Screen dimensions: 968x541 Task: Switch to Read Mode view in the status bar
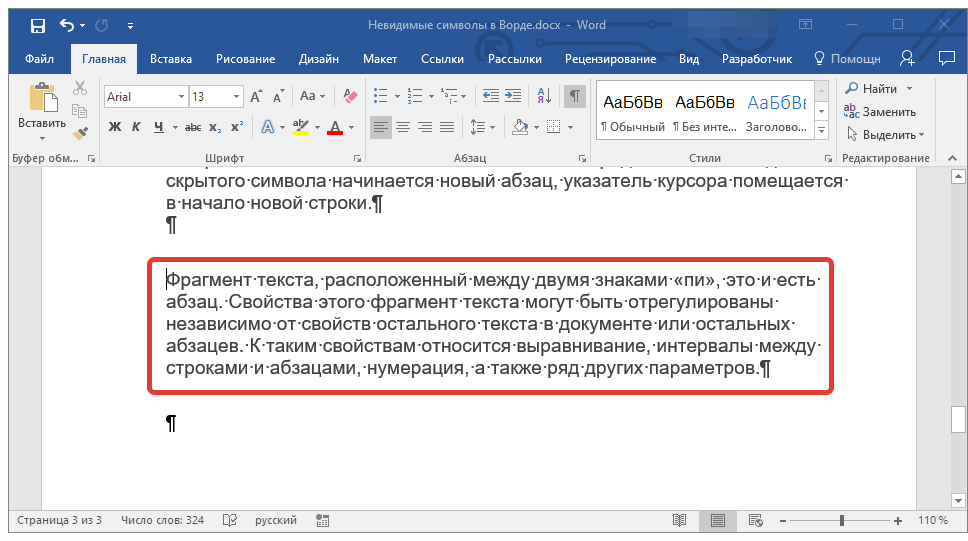pos(680,521)
